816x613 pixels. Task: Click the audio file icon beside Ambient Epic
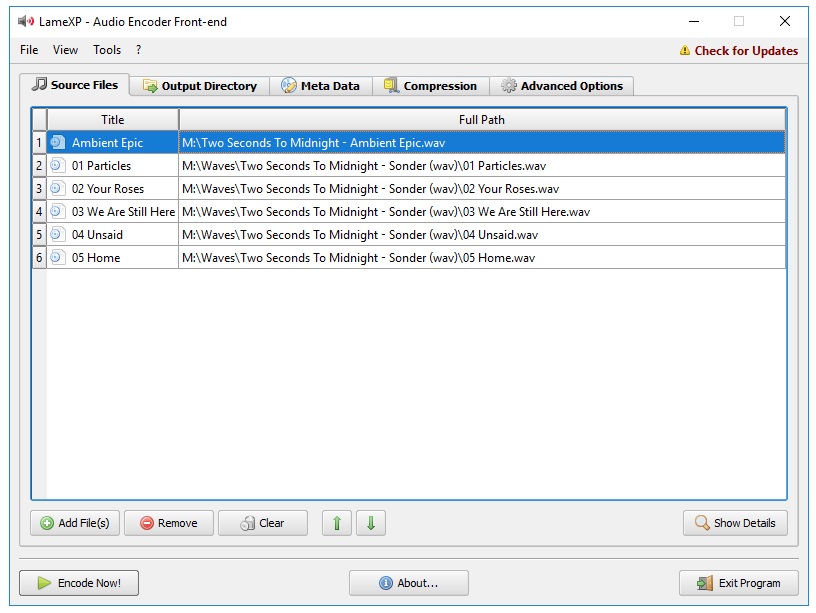pos(57,143)
